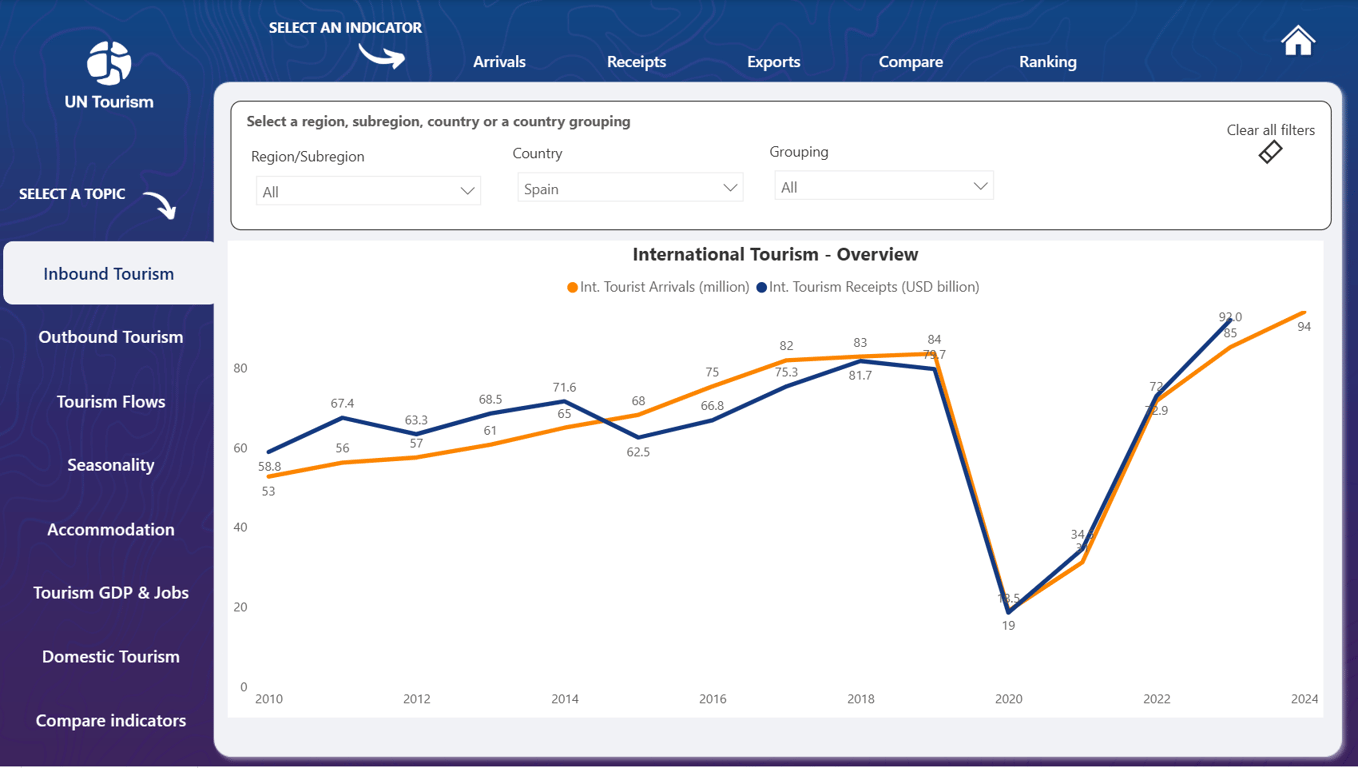Viewport: 1358px width, 768px height.
Task: Select the Domestic Tourism topic
Action: [111, 657]
